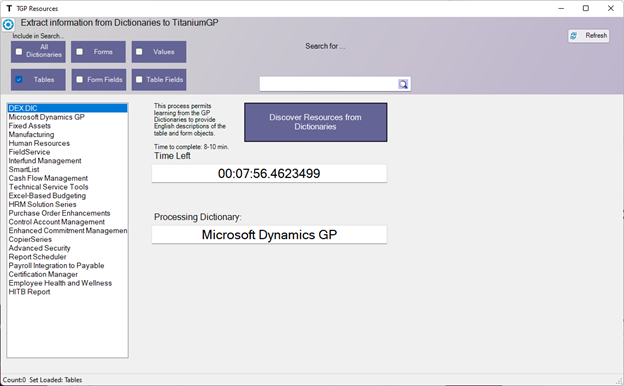Screen dimensions: 624x386
Task: Select SmartList from the list
Action: coord(67,170)
